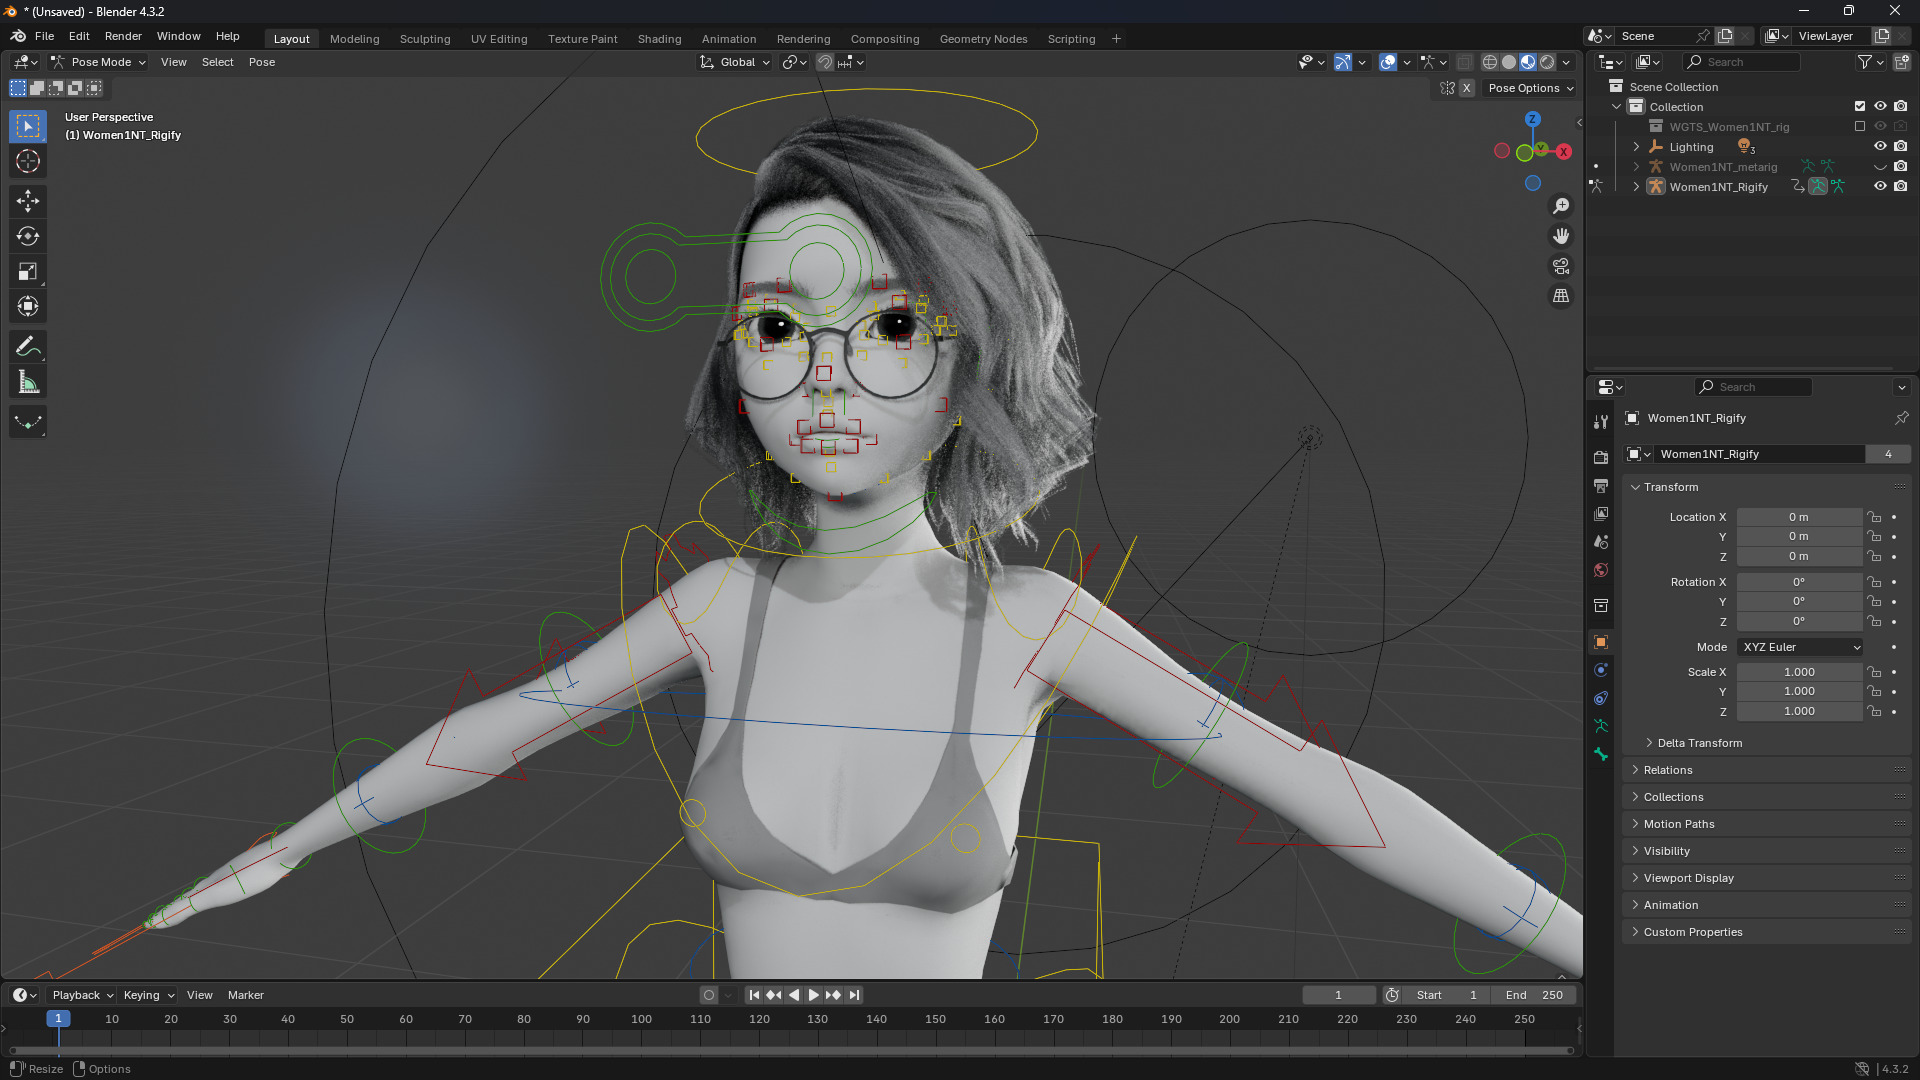This screenshot has width=1920, height=1080.
Task: Open the Pose Options dropdown
Action: point(1530,88)
